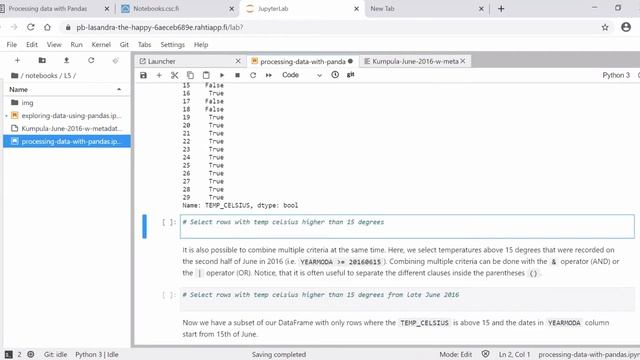Screen dimensions: 640x360
Task: Open the Help menu
Action: (201, 44)
